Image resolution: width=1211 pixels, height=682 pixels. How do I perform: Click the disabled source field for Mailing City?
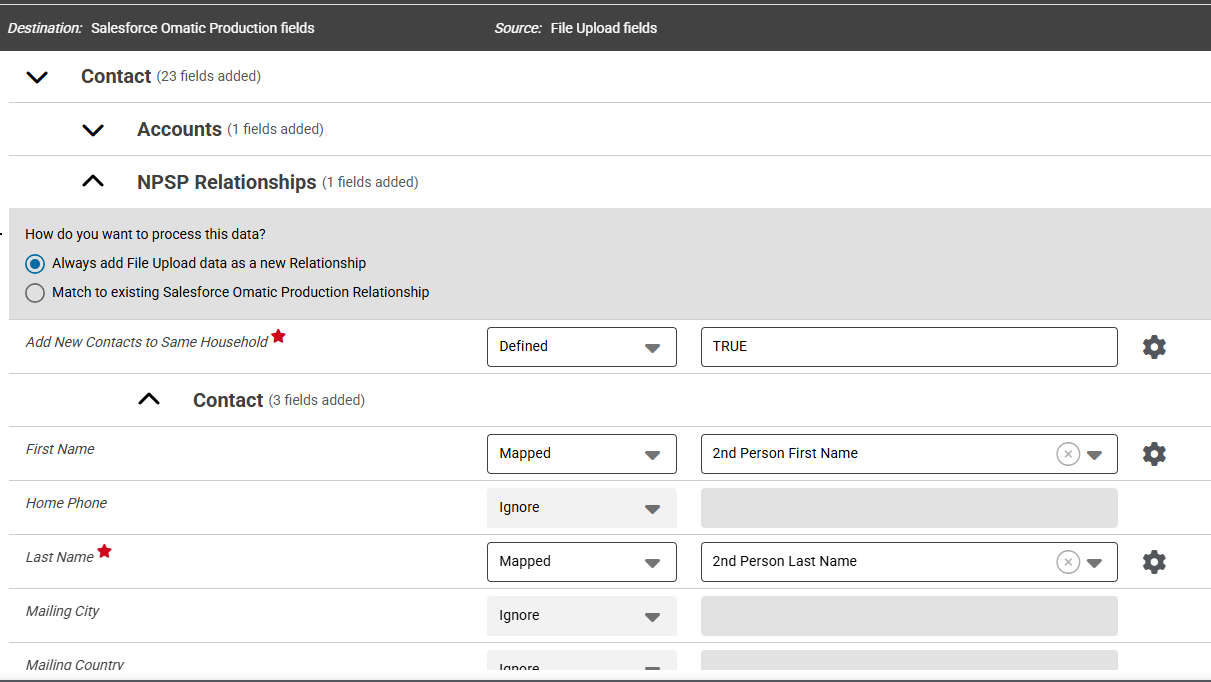tap(909, 616)
